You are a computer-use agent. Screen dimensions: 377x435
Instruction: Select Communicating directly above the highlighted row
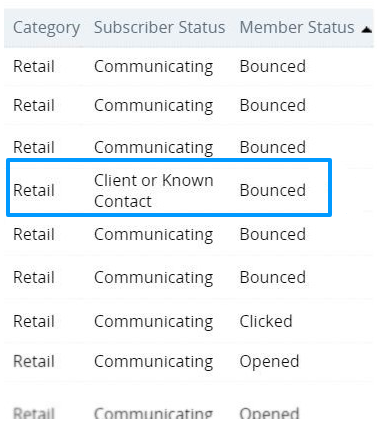(153, 148)
